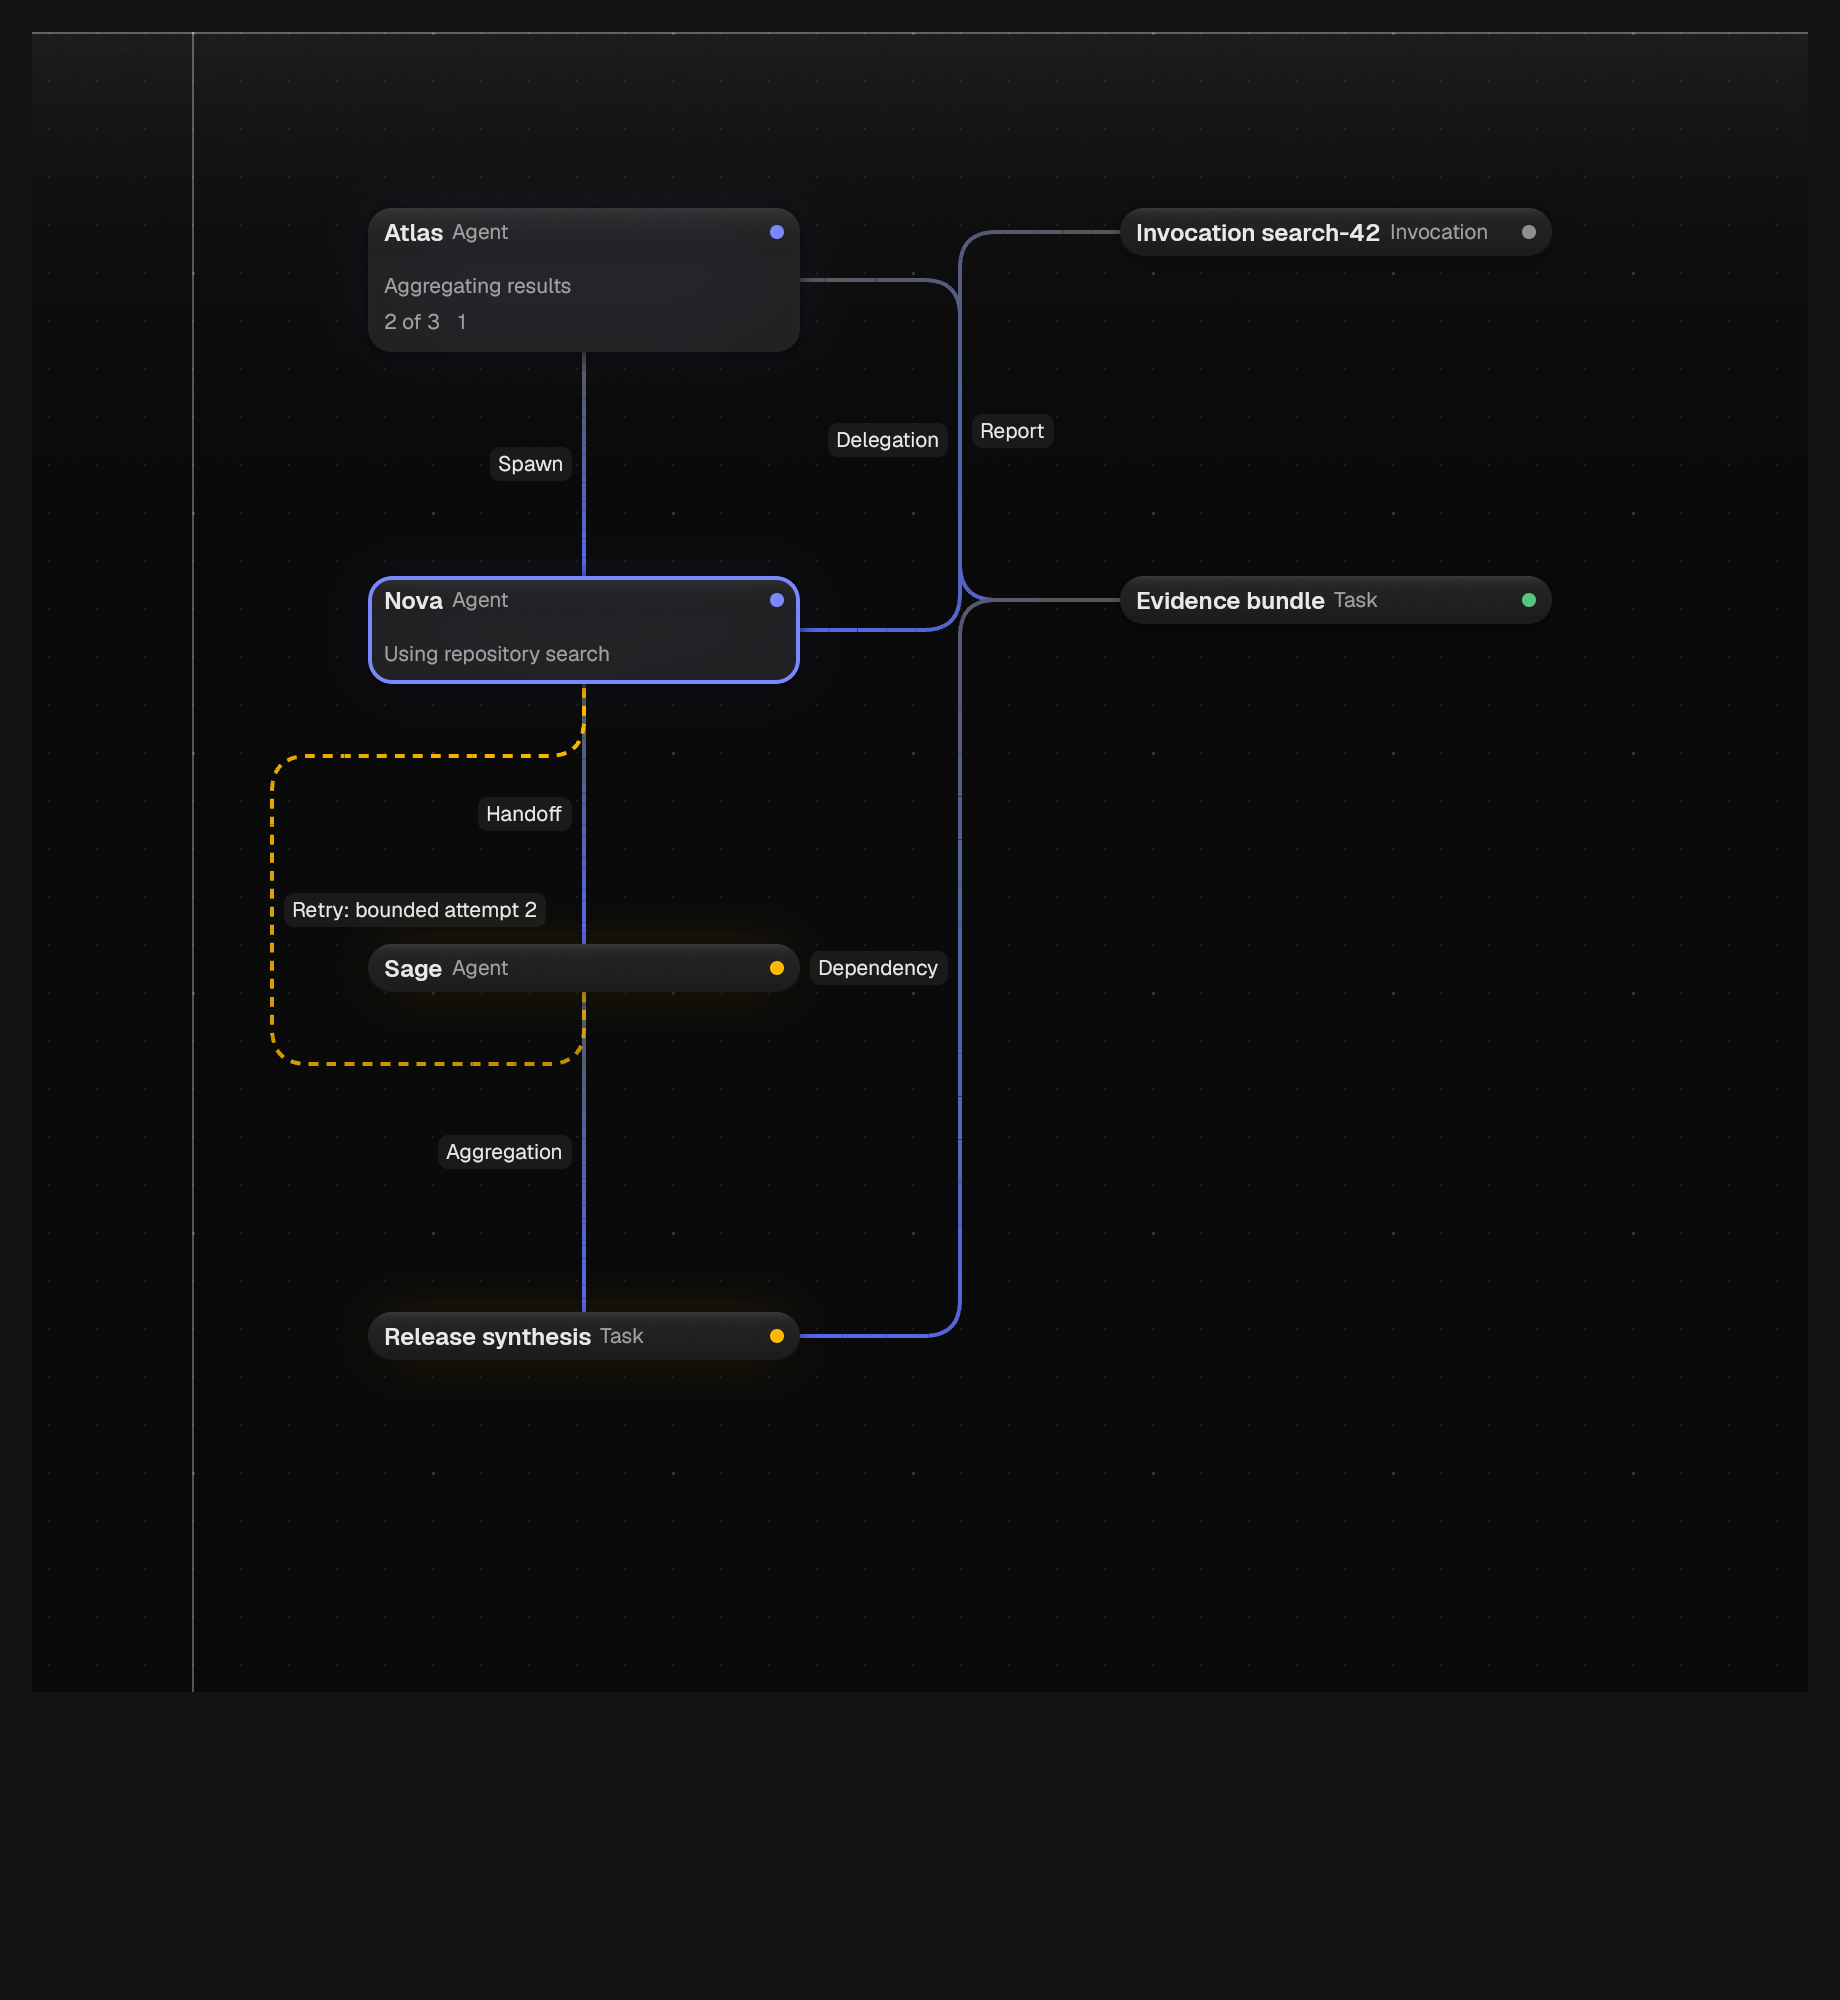Click the blue status dot on Atlas

(777, 232)
